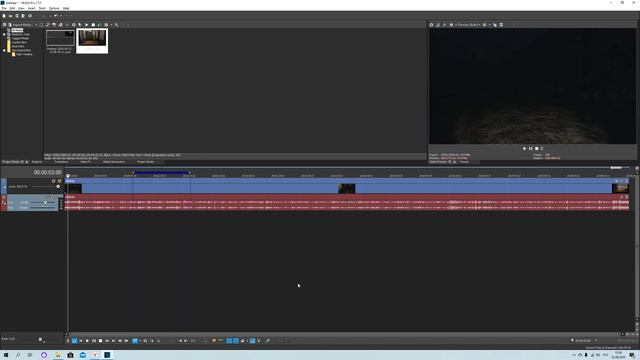640x360 pixels.
Task: Select All Media in the bin tree
Action: (17, 30)
